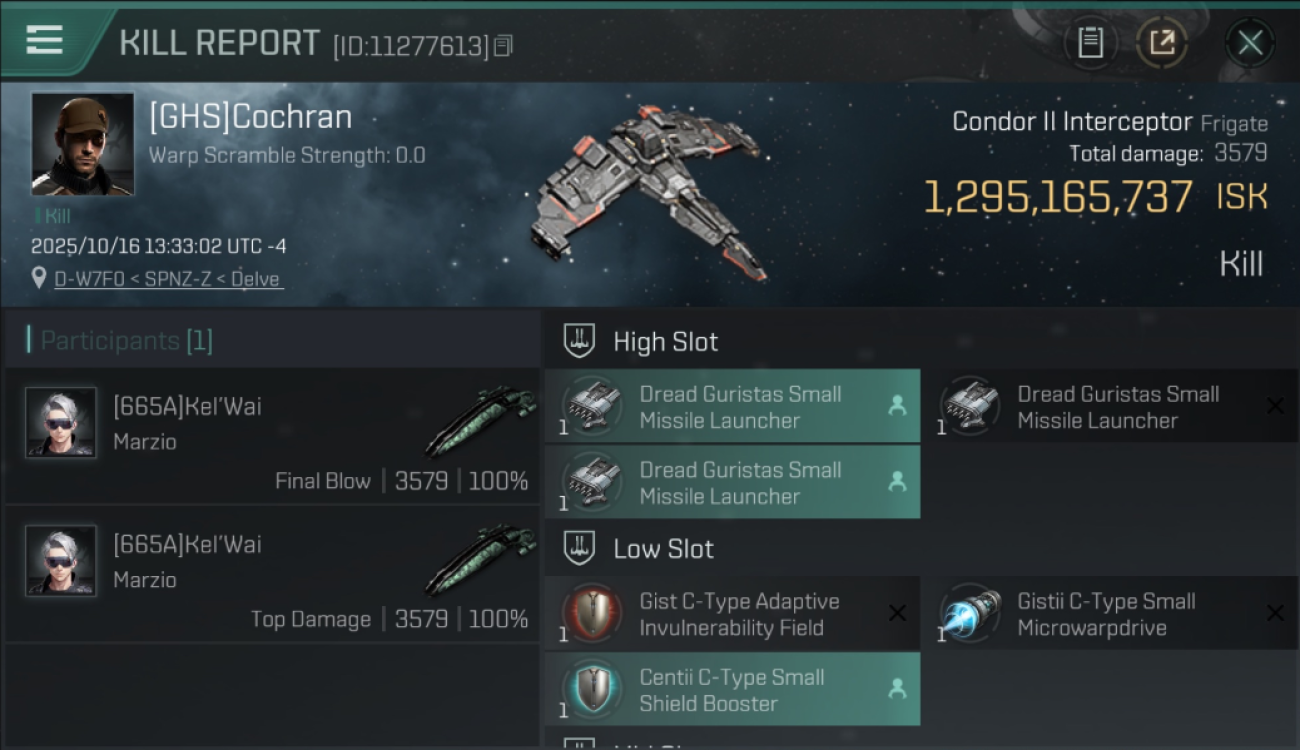Open Kel'Wai Final Blow portrait
The height and width of the screenshot is (750, 1300).
pos(61,423)
